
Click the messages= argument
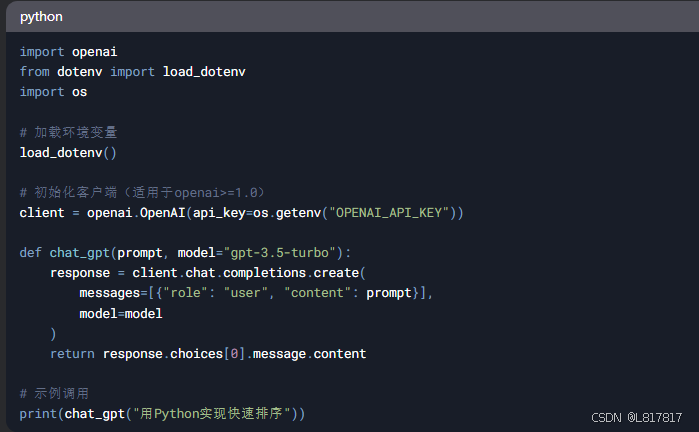tap(113, 293)
